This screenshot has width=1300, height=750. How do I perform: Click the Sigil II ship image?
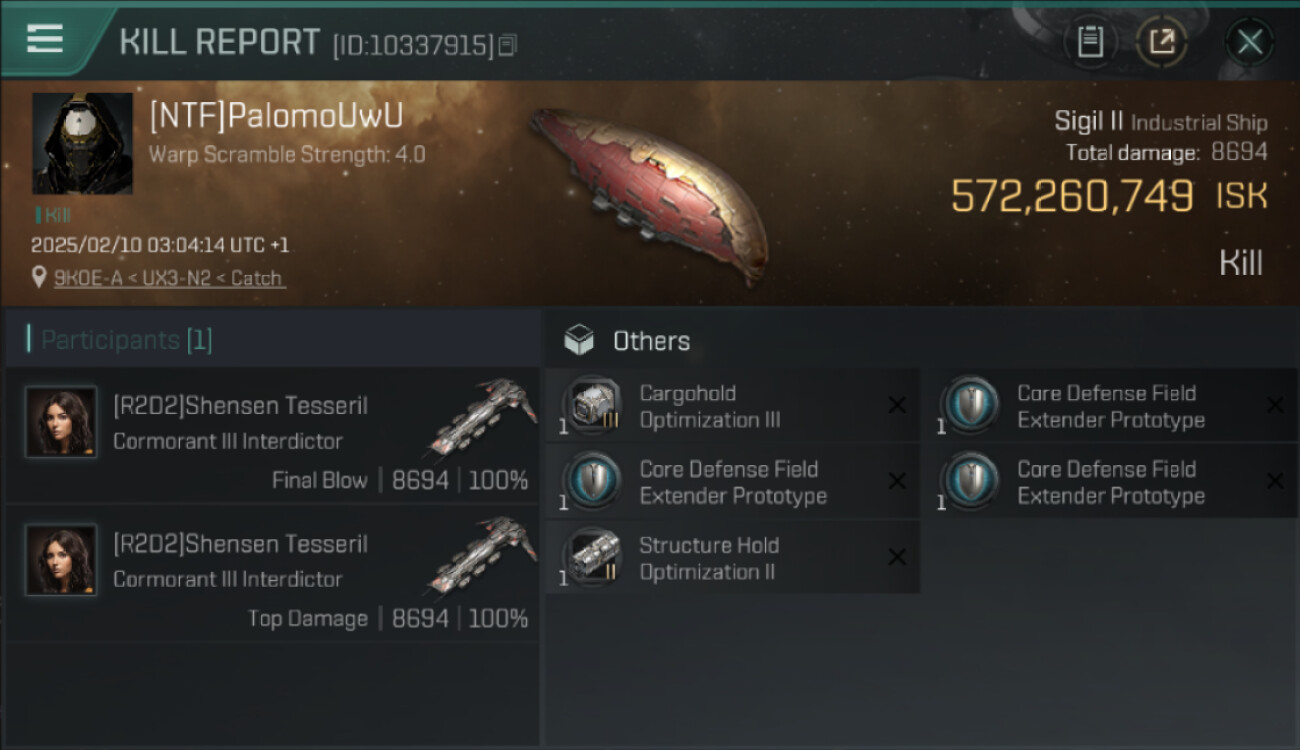(x=650, y=182)
